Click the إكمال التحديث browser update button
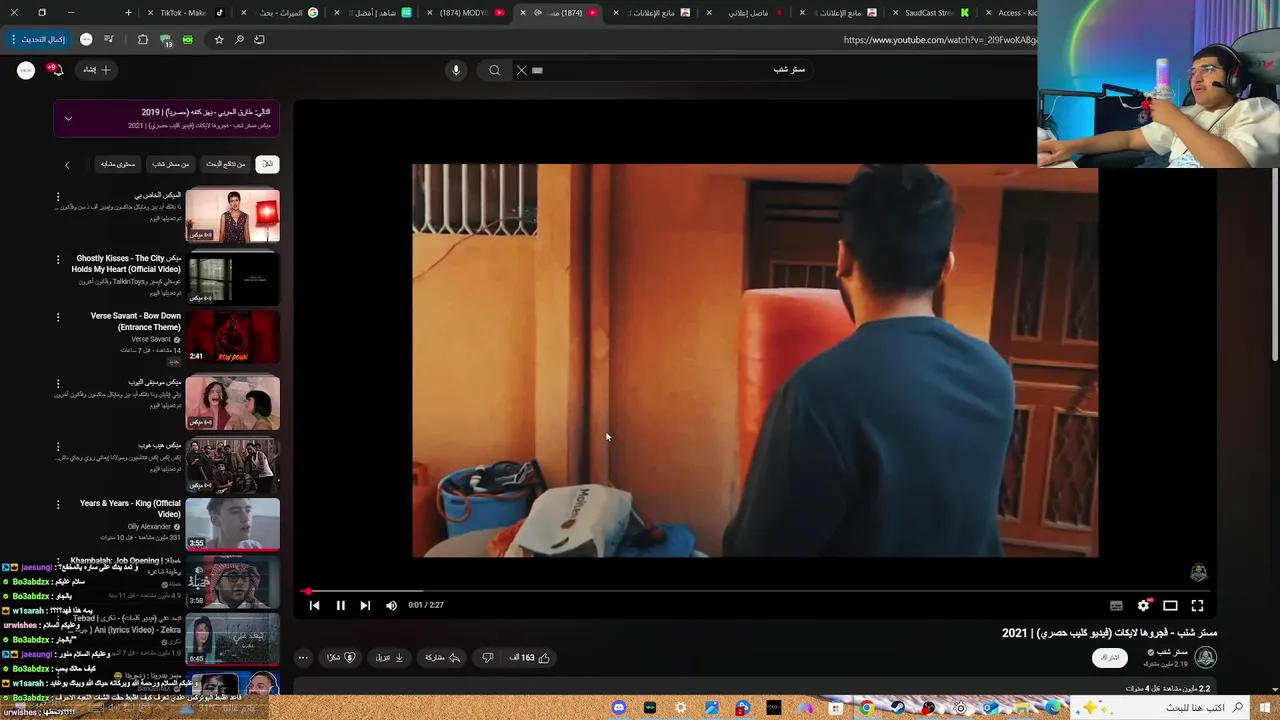The height and width of the screenshot is (720, 1280). tap(38, 40)
